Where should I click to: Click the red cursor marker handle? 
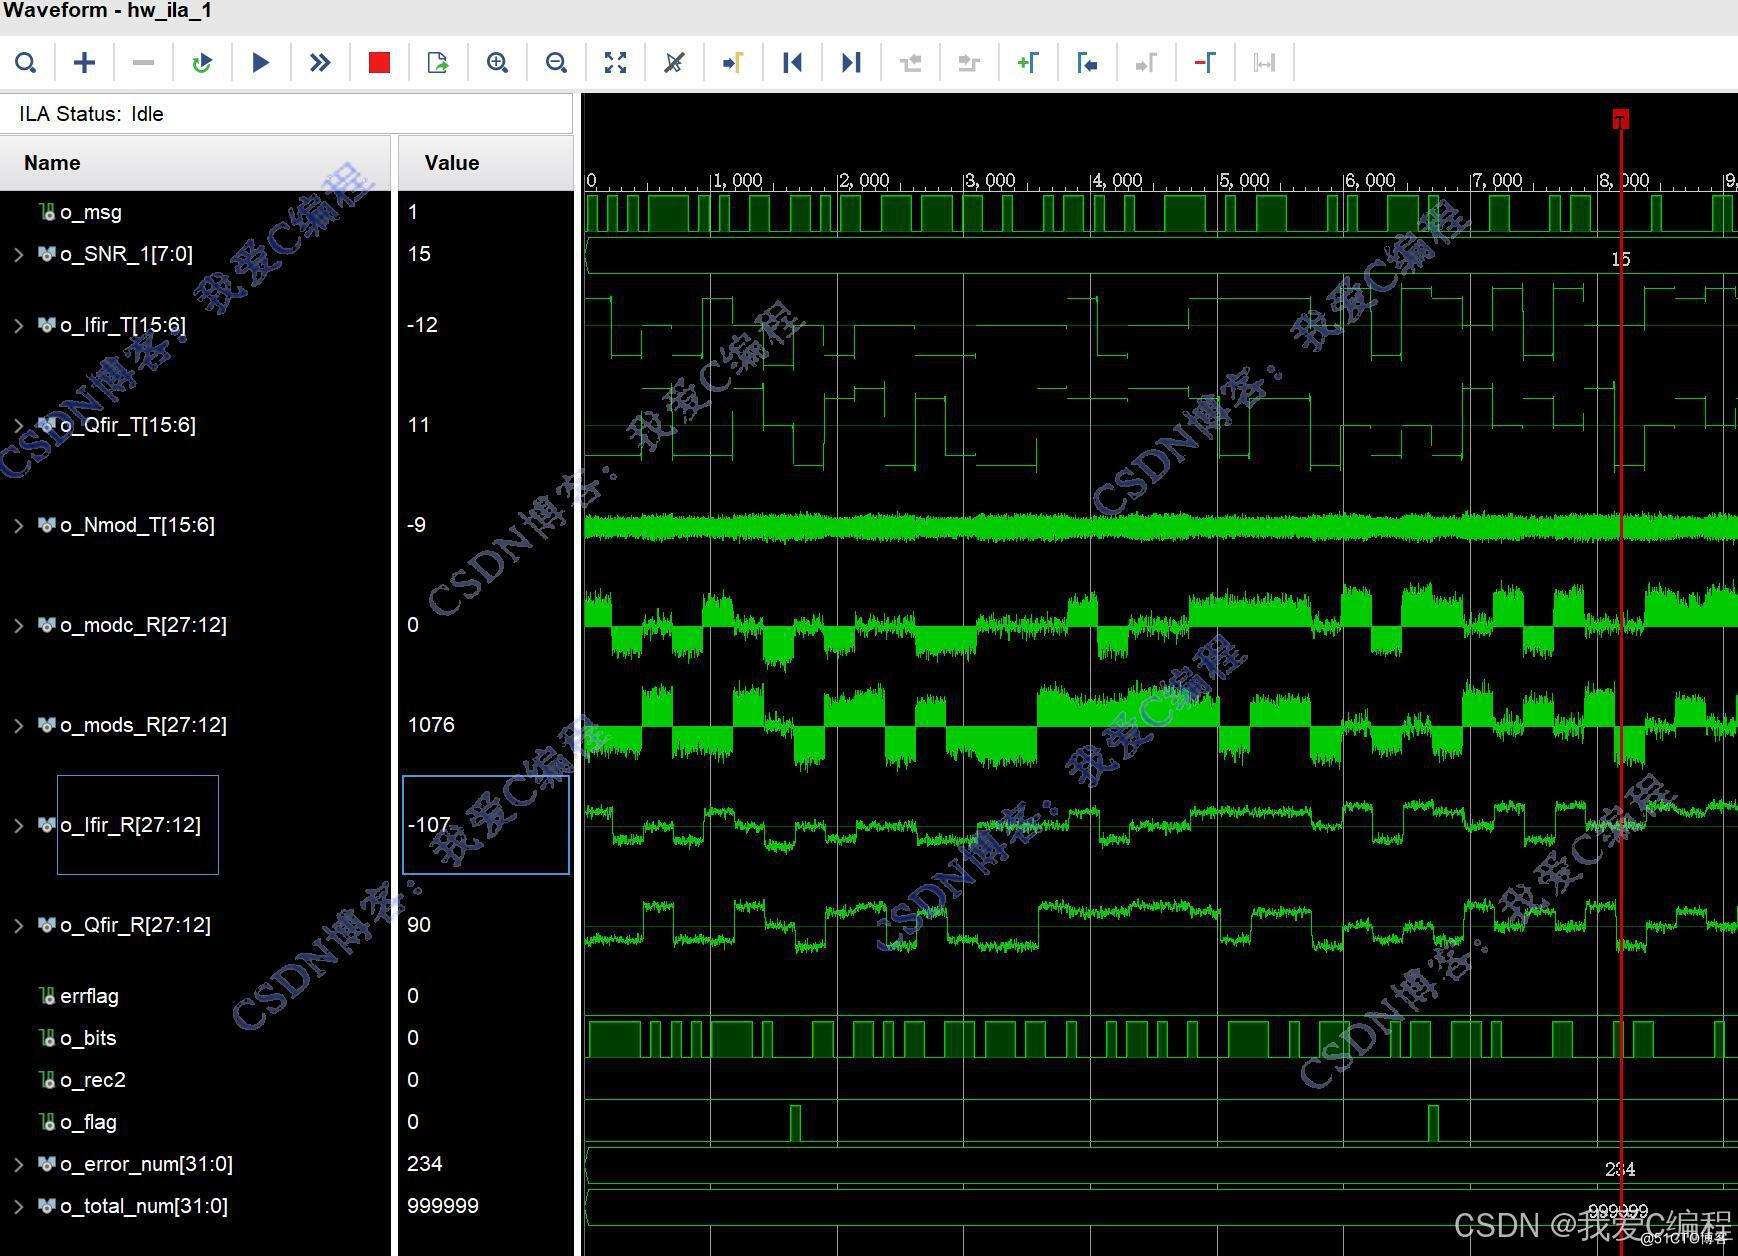tap(1620, 119)
